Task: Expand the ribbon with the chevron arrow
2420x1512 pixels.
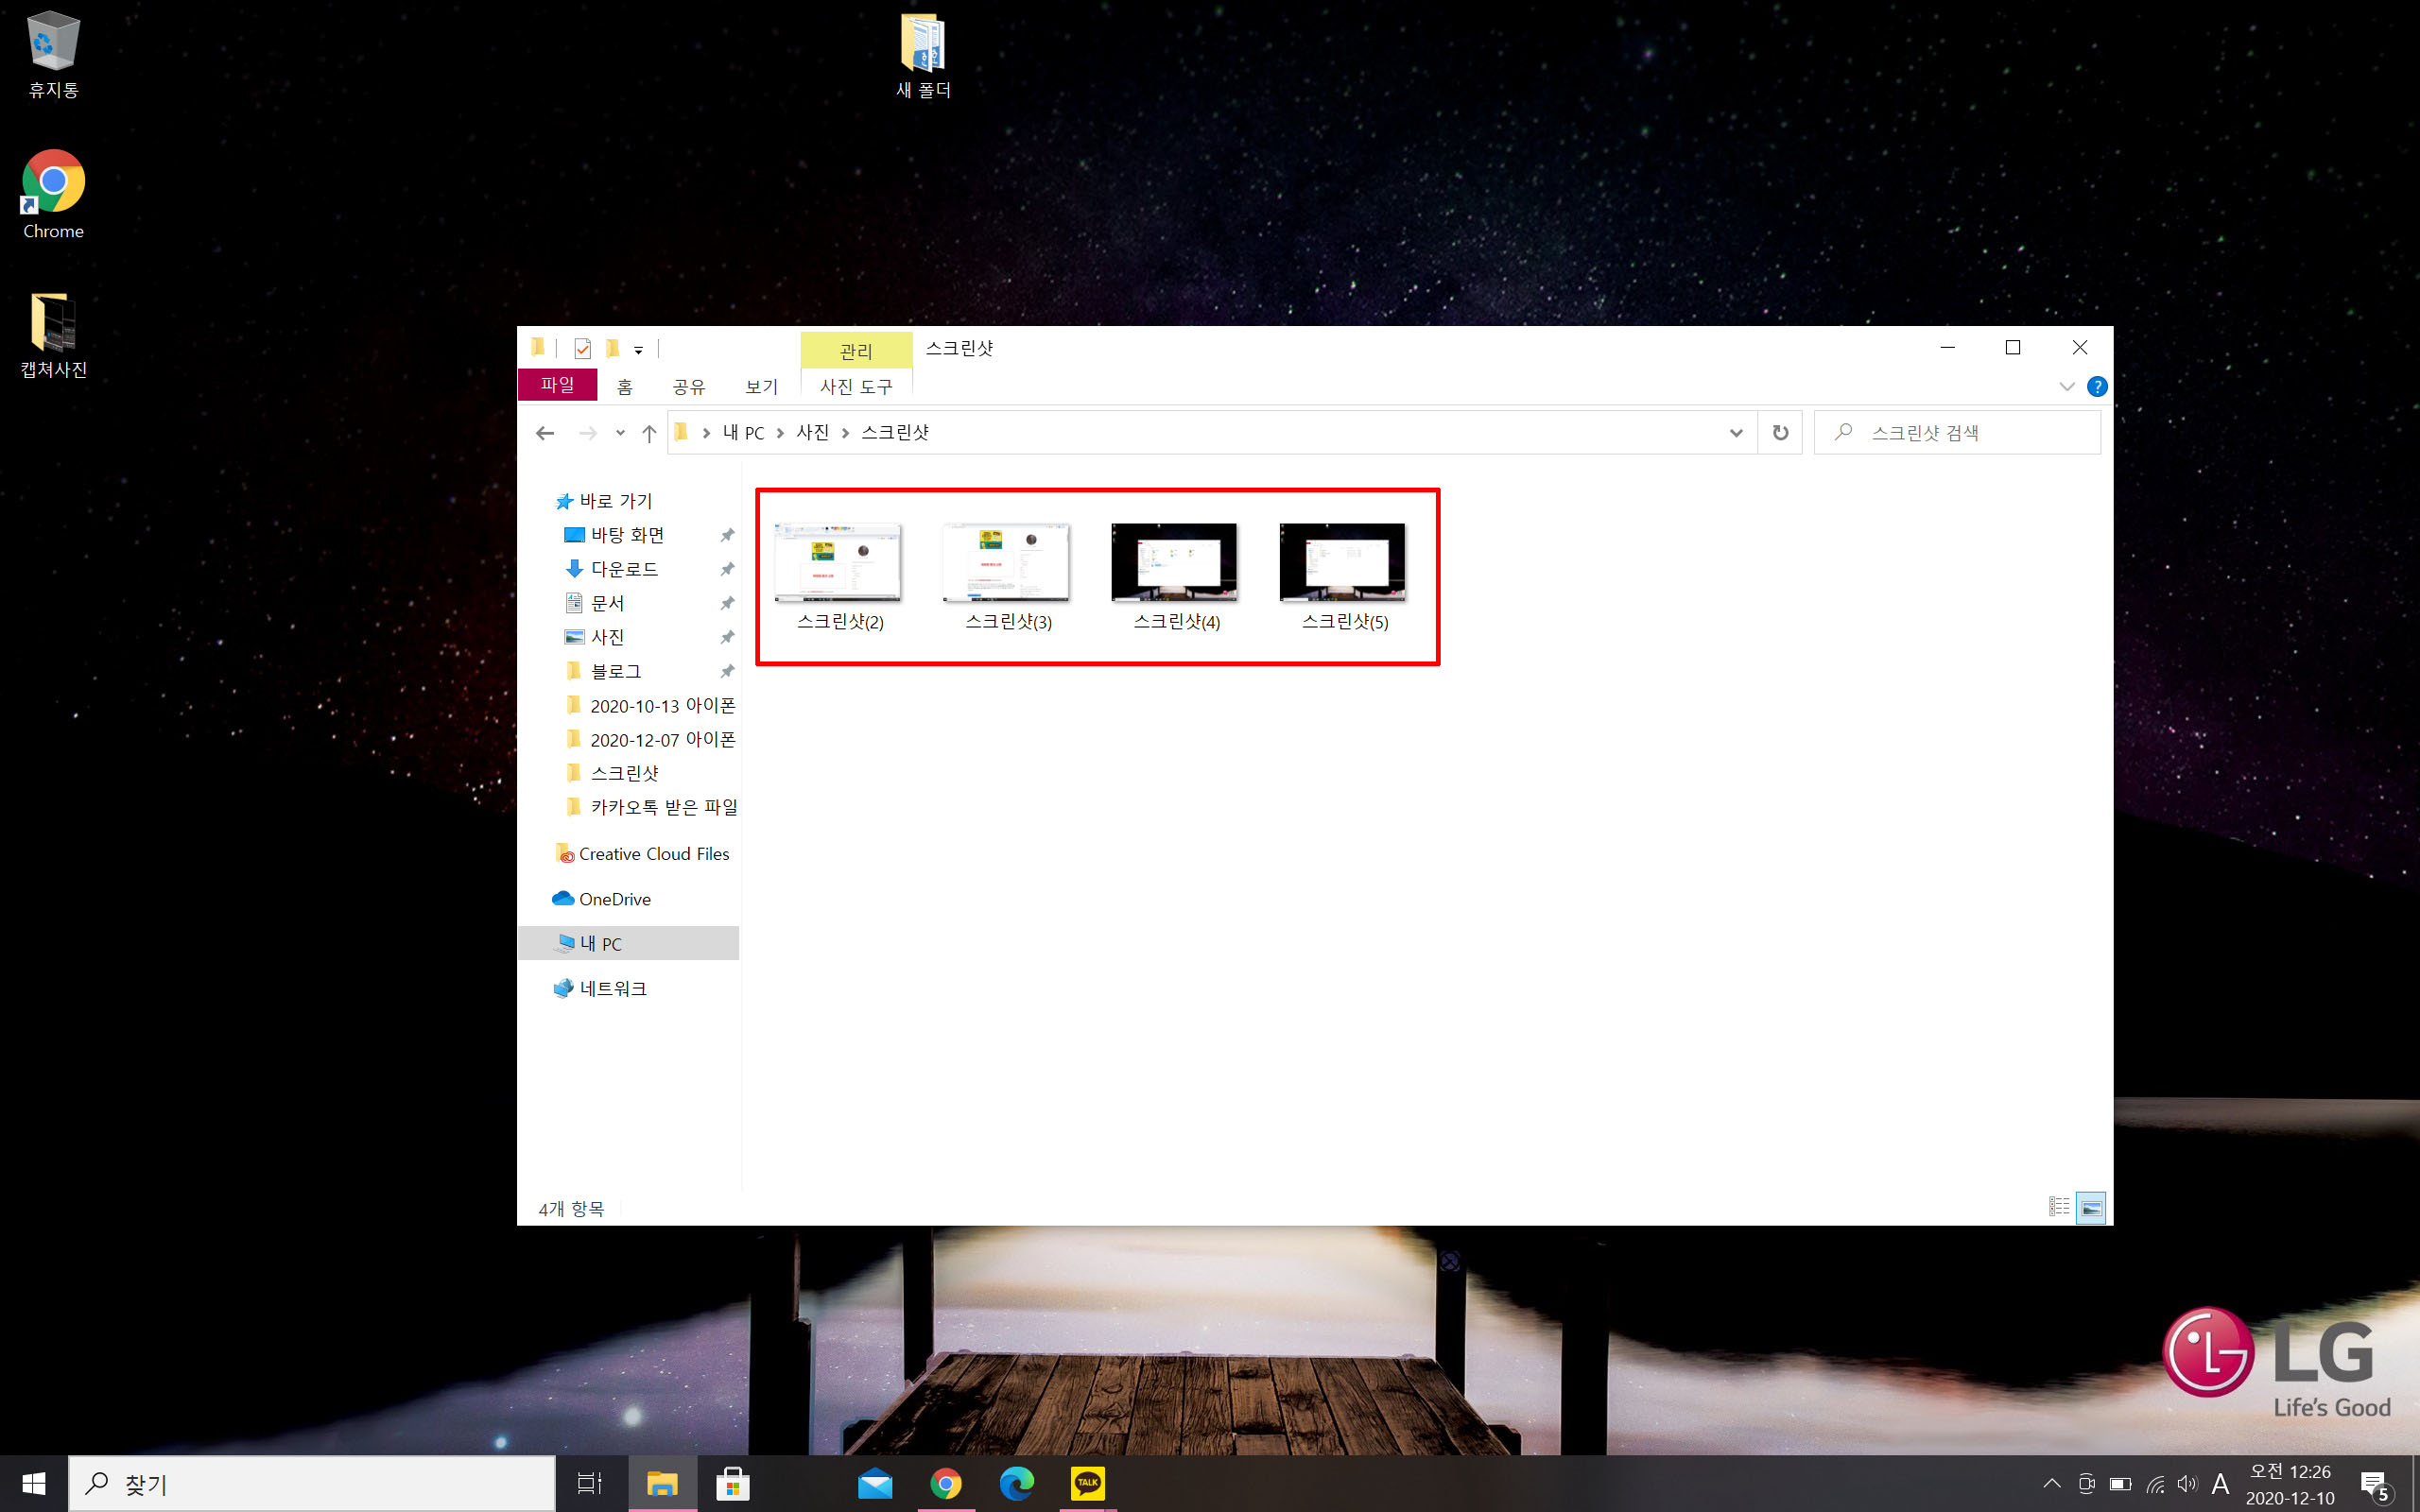Action: [2066, 387]
